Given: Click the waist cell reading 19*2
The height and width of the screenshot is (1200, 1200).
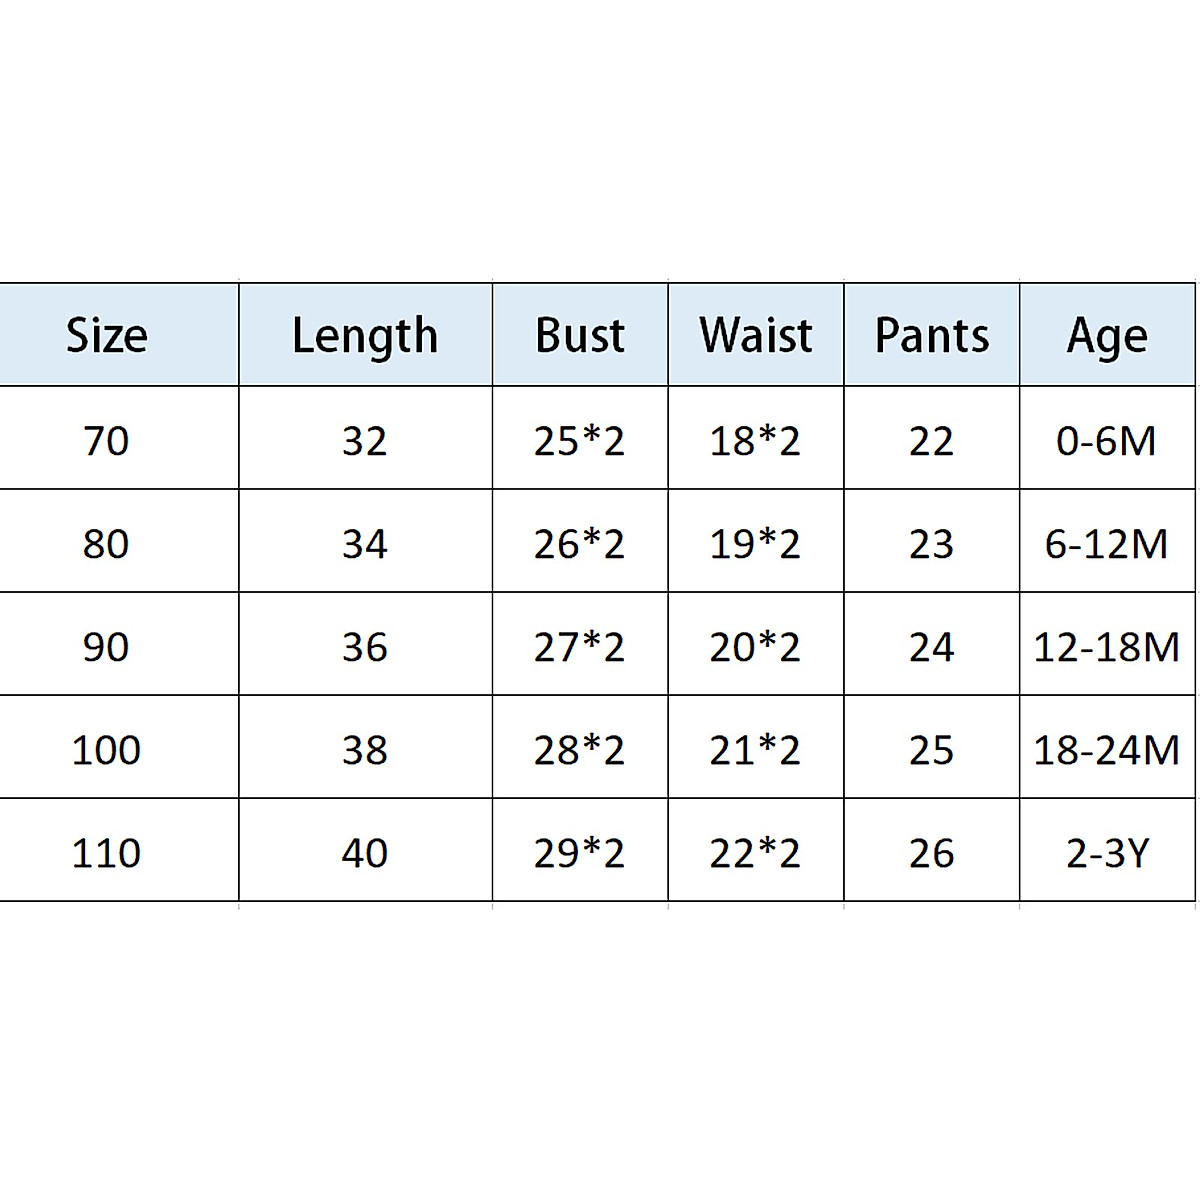Looking at the screenshot, I should pyautogui.click(x=756, y=543).
